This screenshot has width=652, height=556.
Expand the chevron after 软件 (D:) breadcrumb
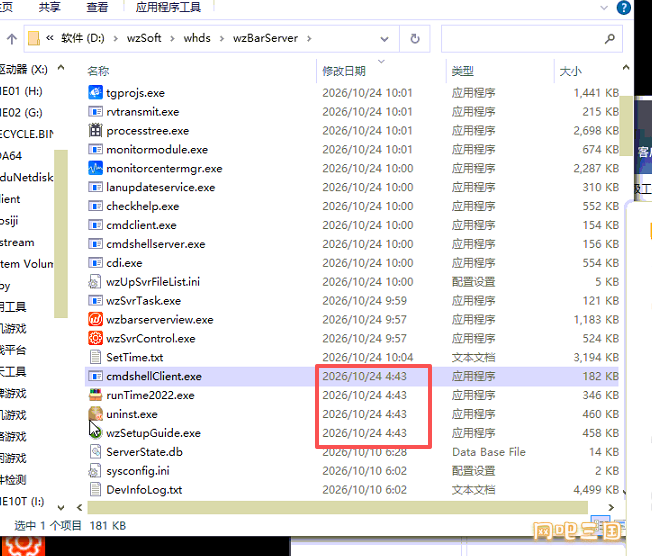point(116,39)
